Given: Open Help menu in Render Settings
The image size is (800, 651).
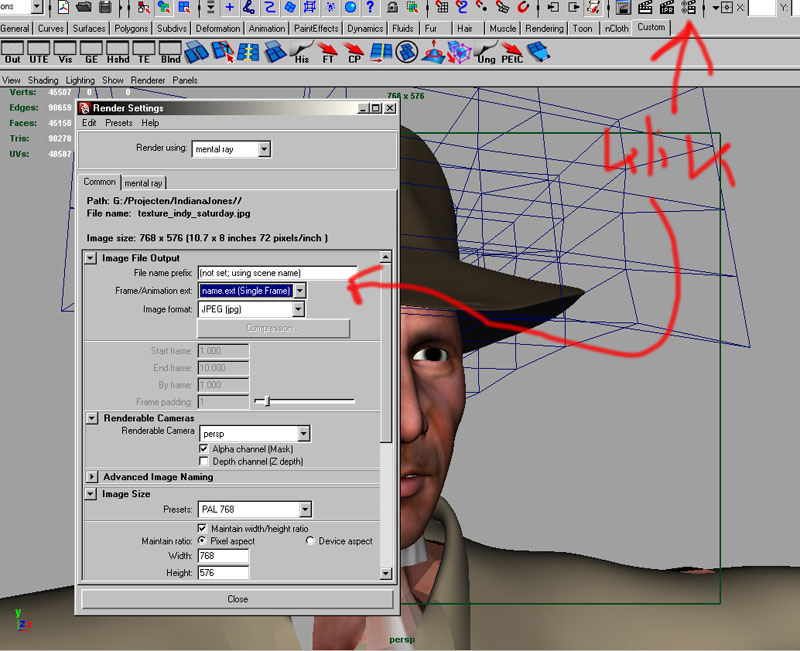Looking at the screenshot, I should pos(150,122).
